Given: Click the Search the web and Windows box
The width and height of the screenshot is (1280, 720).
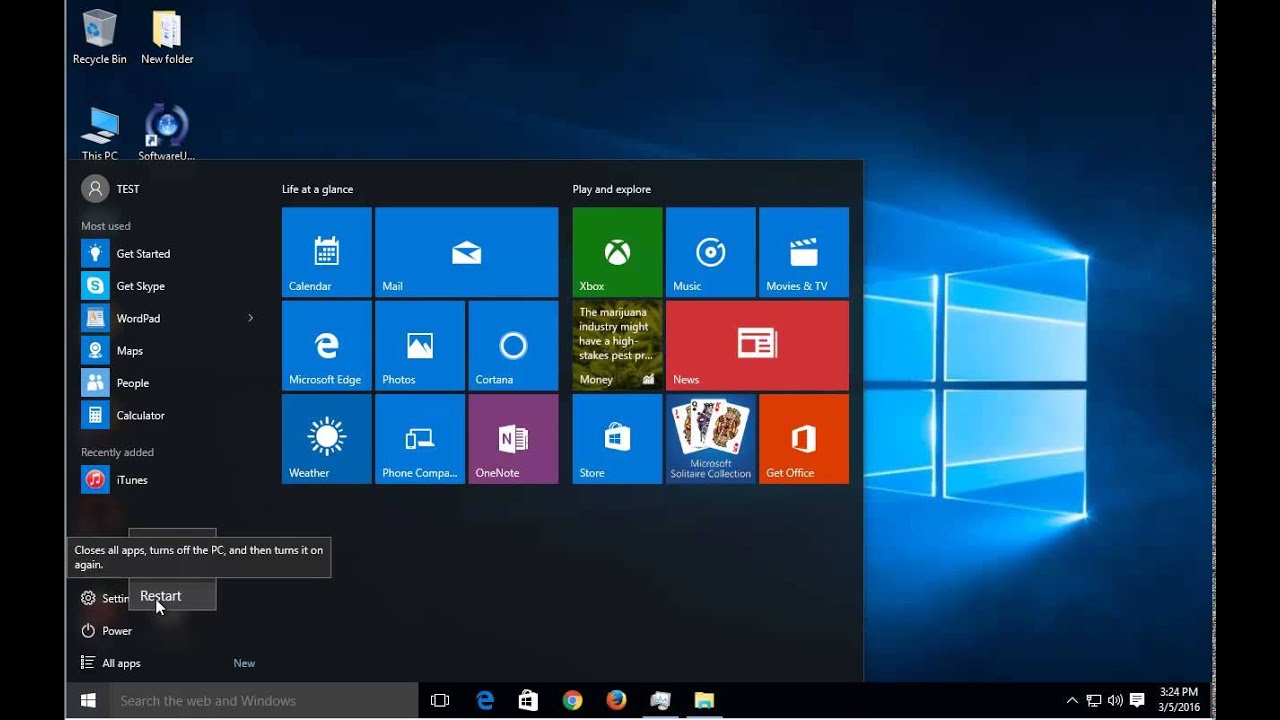Looking at the screenshot, I should (264, 701).
